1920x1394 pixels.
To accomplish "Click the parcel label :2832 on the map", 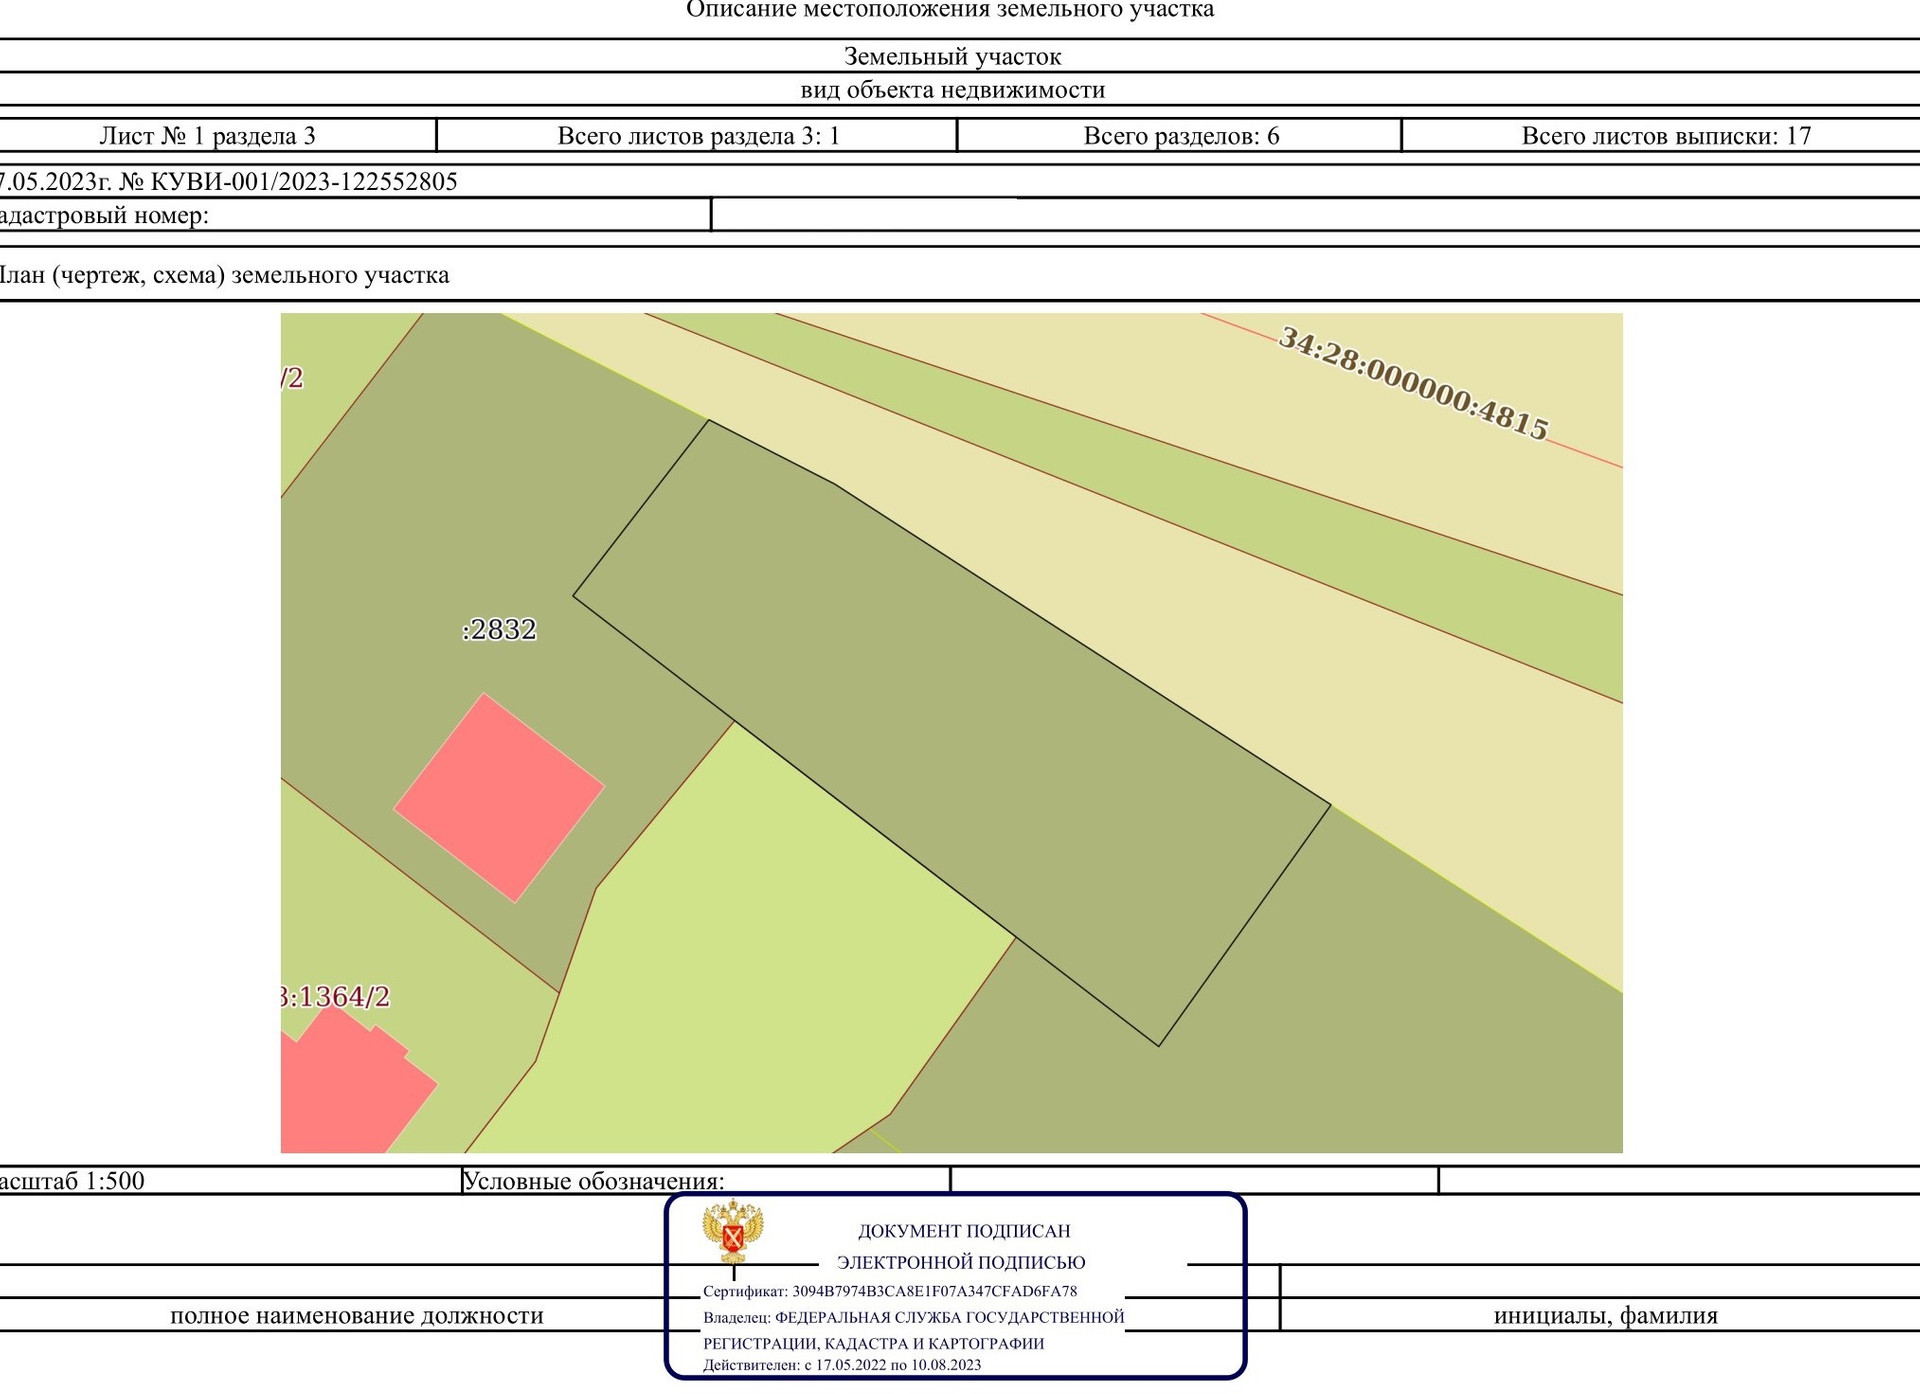I will [x=499, y=630].
